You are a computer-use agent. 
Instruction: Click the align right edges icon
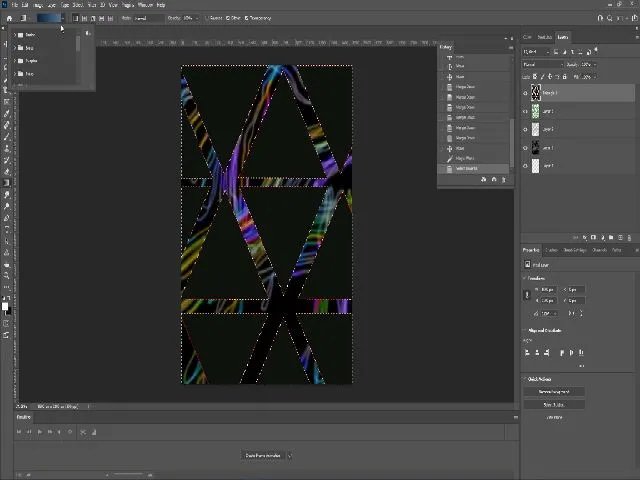pyautogui.click(x=547, y=353)
